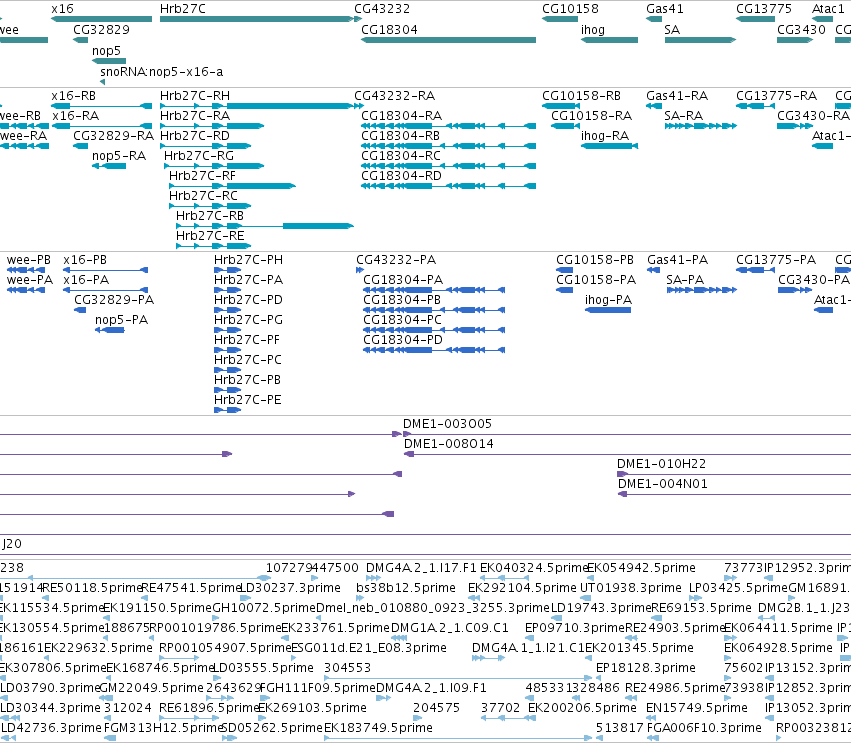Screen dimensions: 851x743
Task: Click the x16-RB transcript label
Action: (73, 96)
